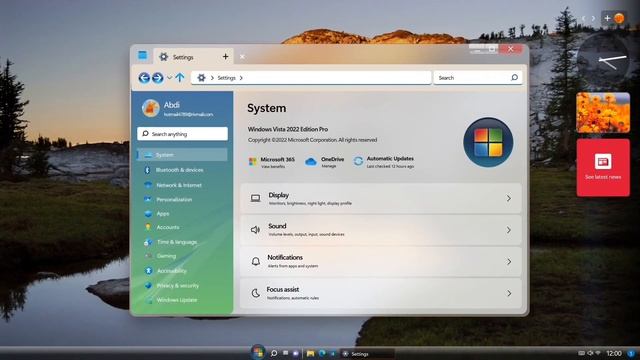Select System in the sidebar
This screenshot has width=640, height=360.
click(182, 155)
